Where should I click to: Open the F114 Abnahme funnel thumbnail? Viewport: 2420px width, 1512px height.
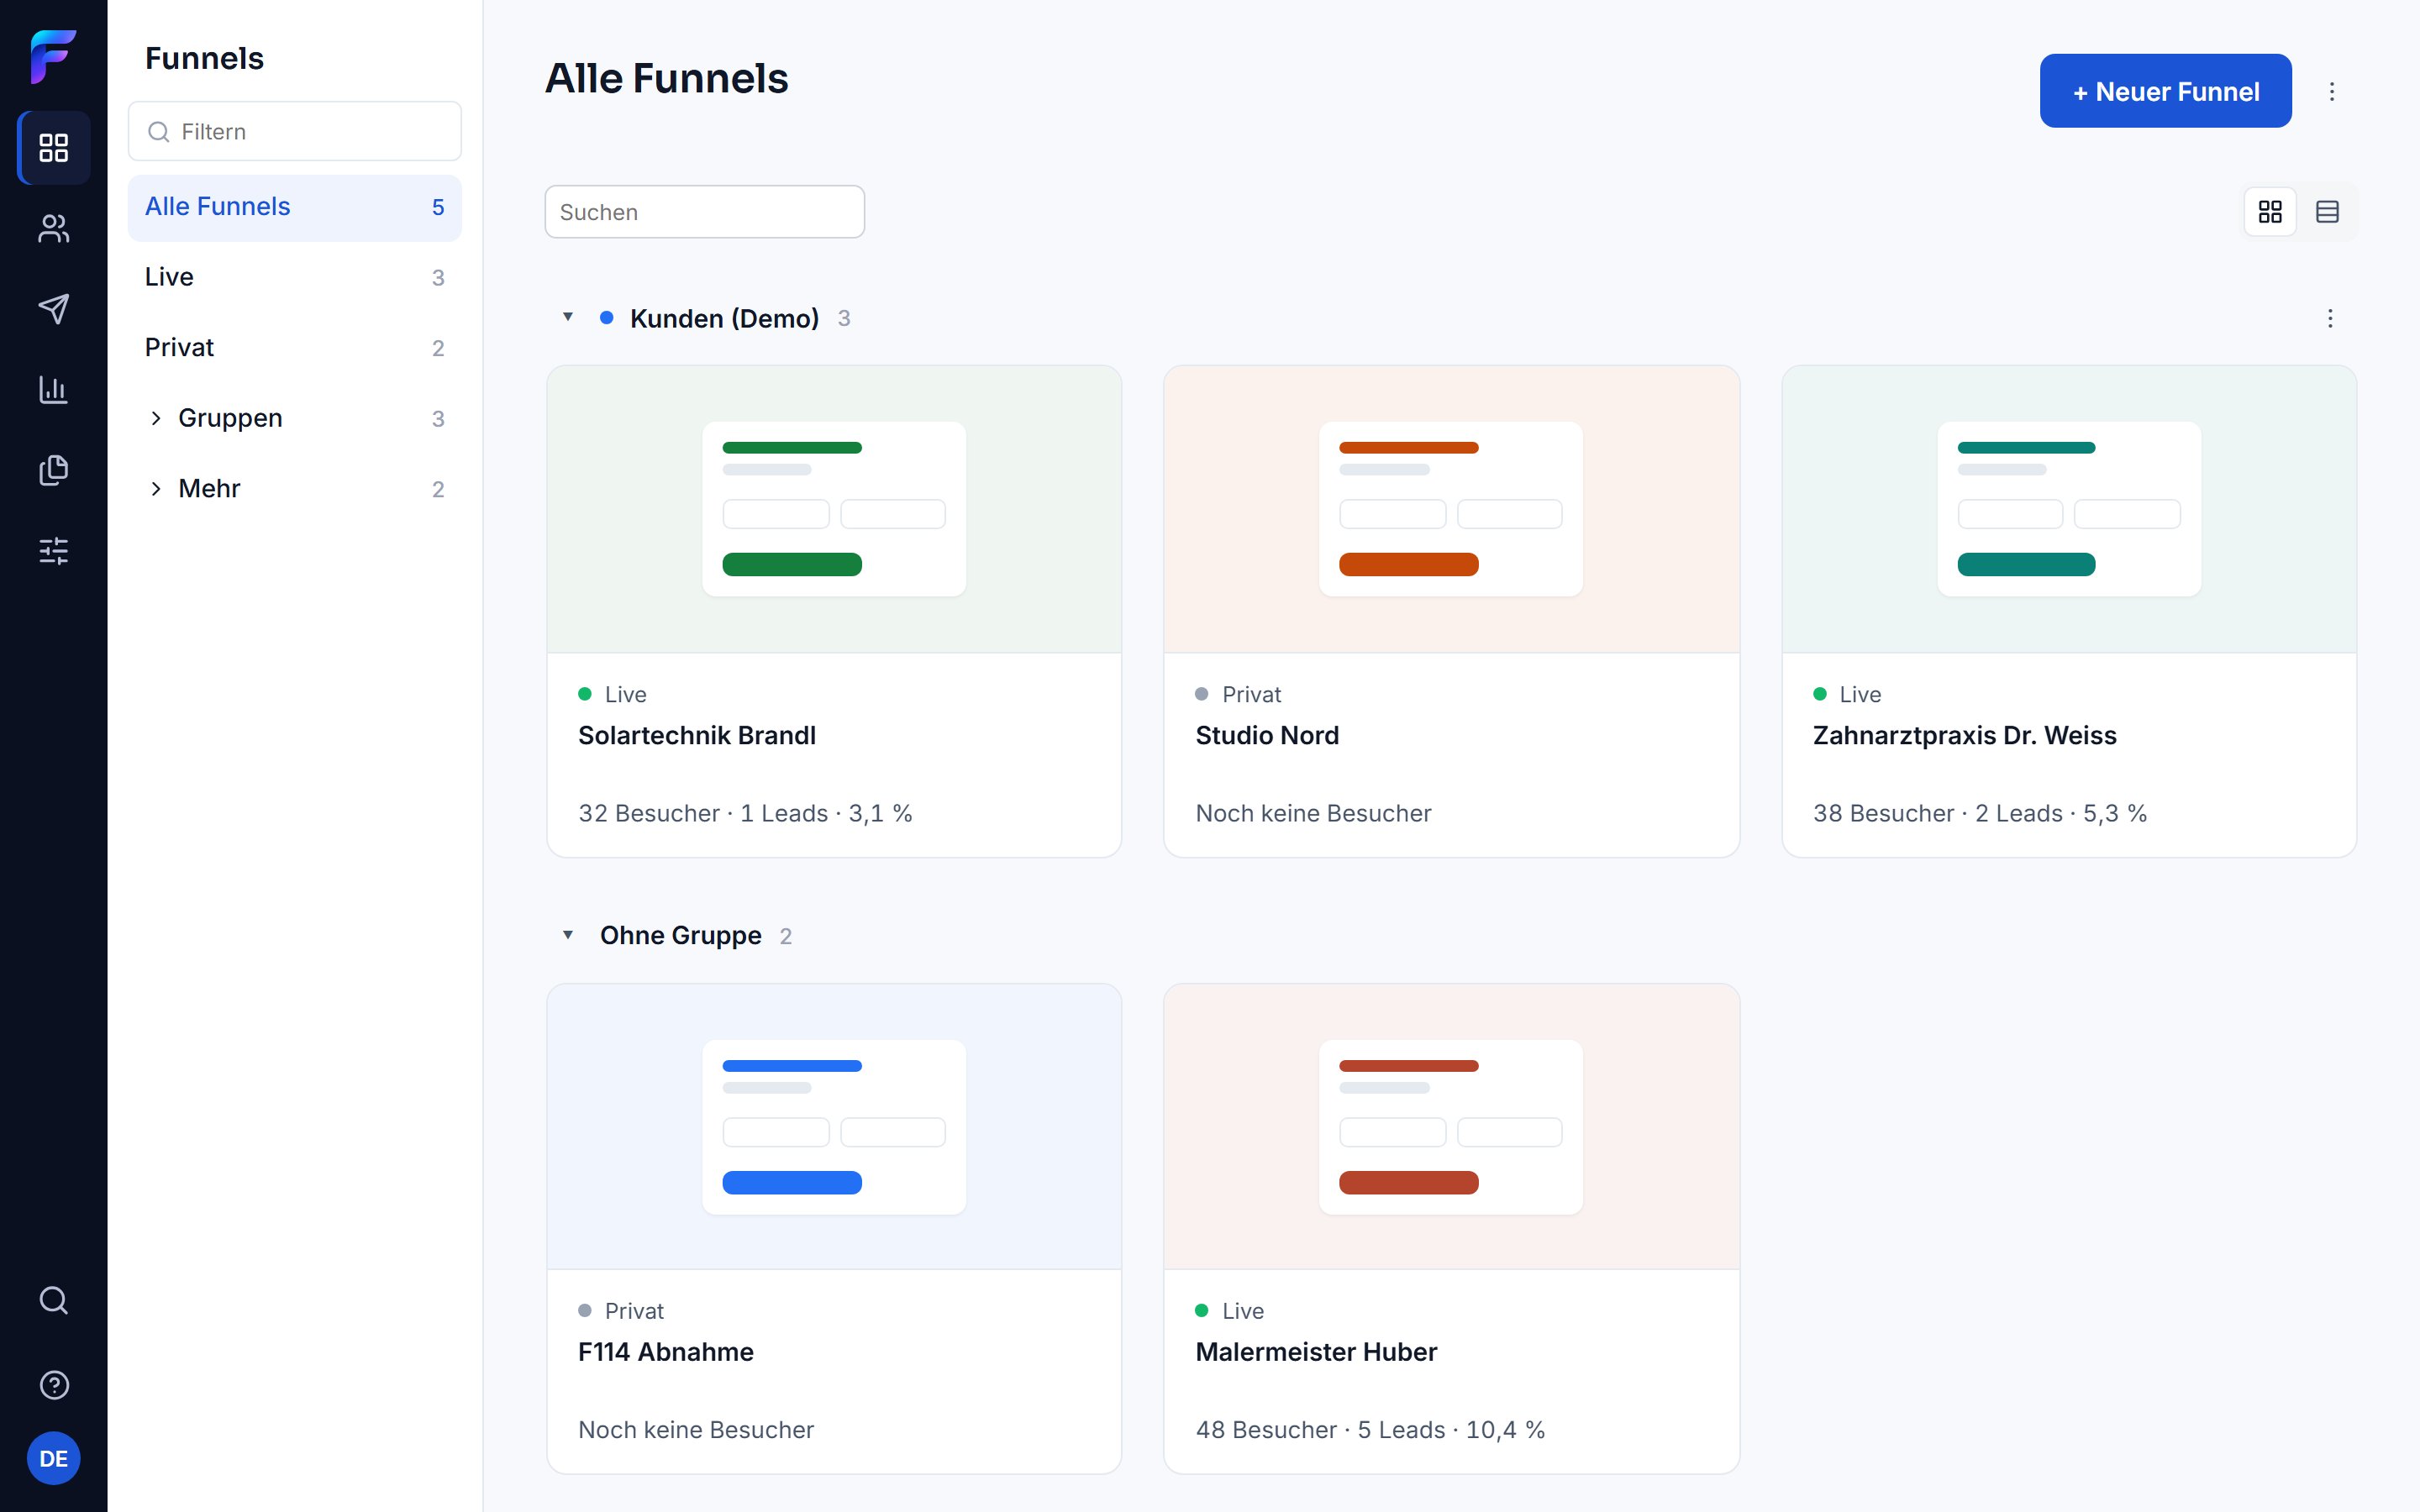tap(834, 1127)
